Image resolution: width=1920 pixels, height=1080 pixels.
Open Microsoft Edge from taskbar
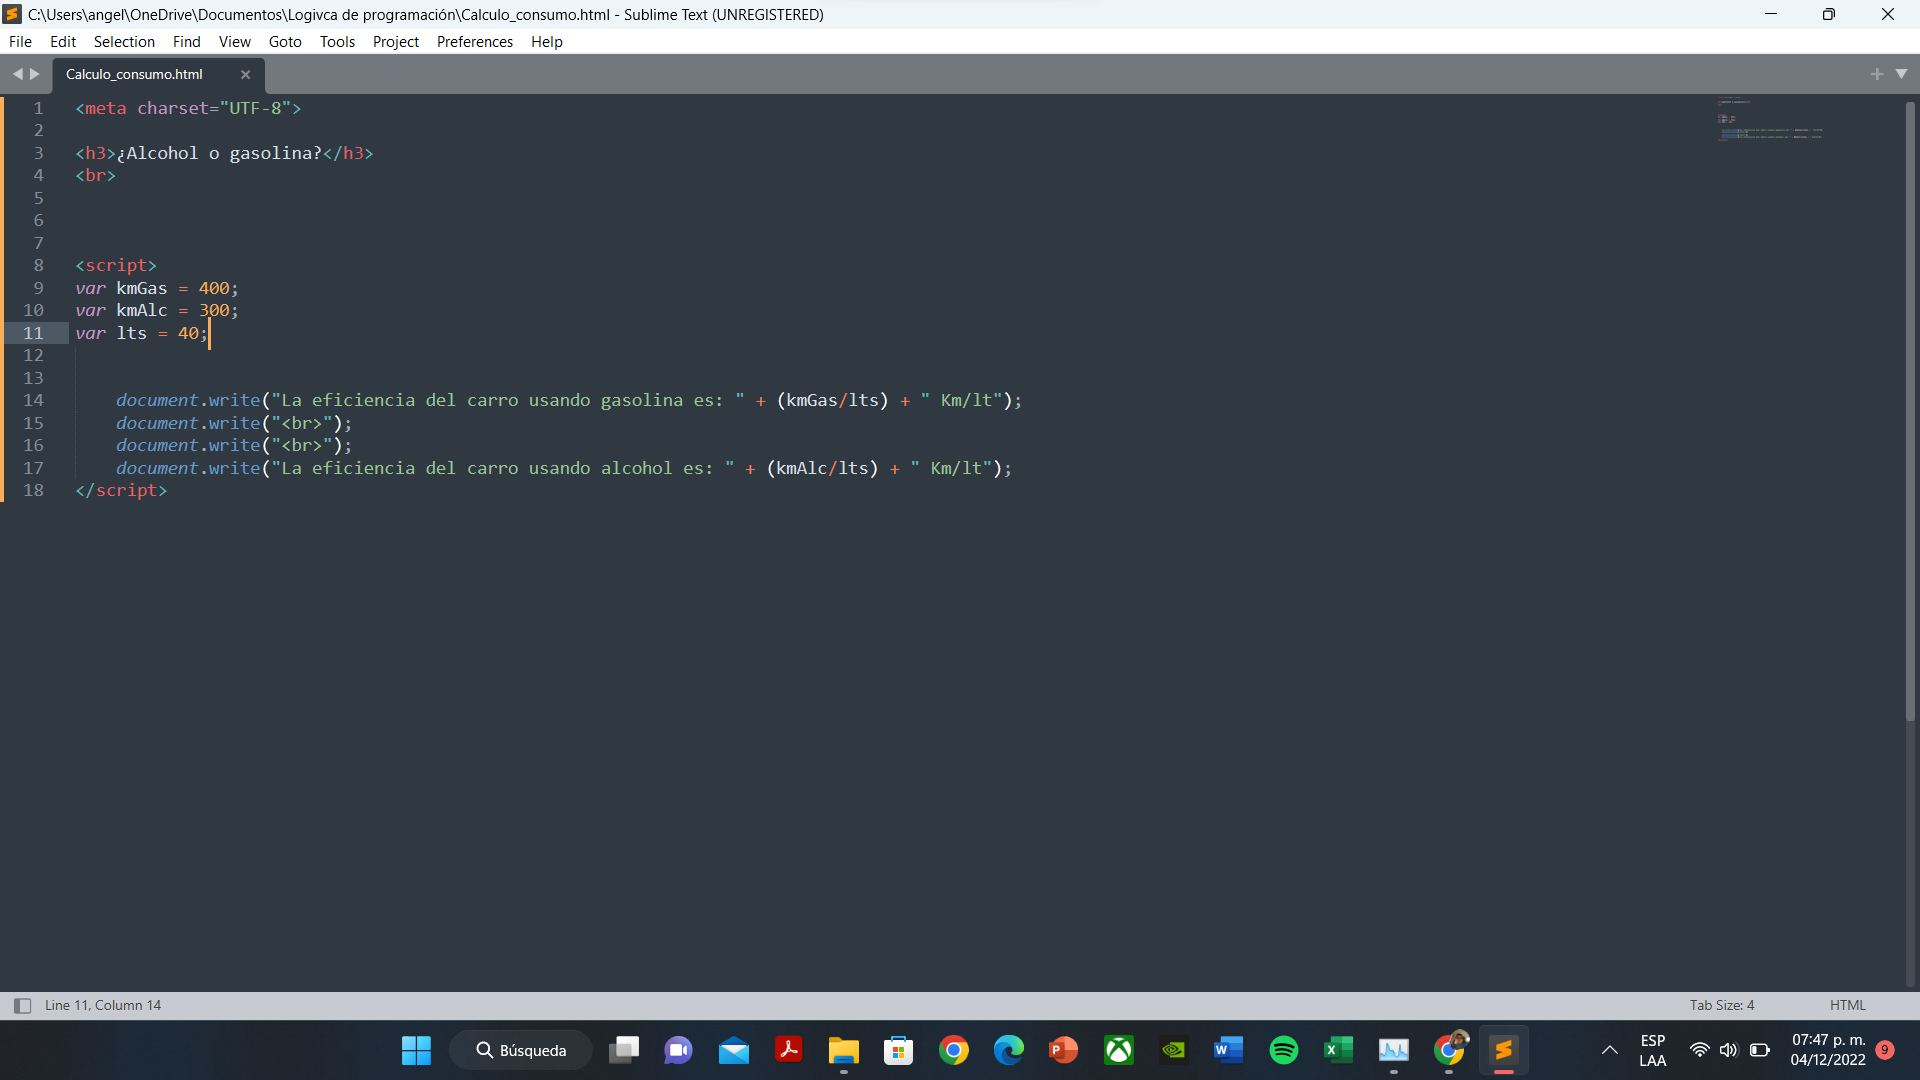[1008, 1050]
